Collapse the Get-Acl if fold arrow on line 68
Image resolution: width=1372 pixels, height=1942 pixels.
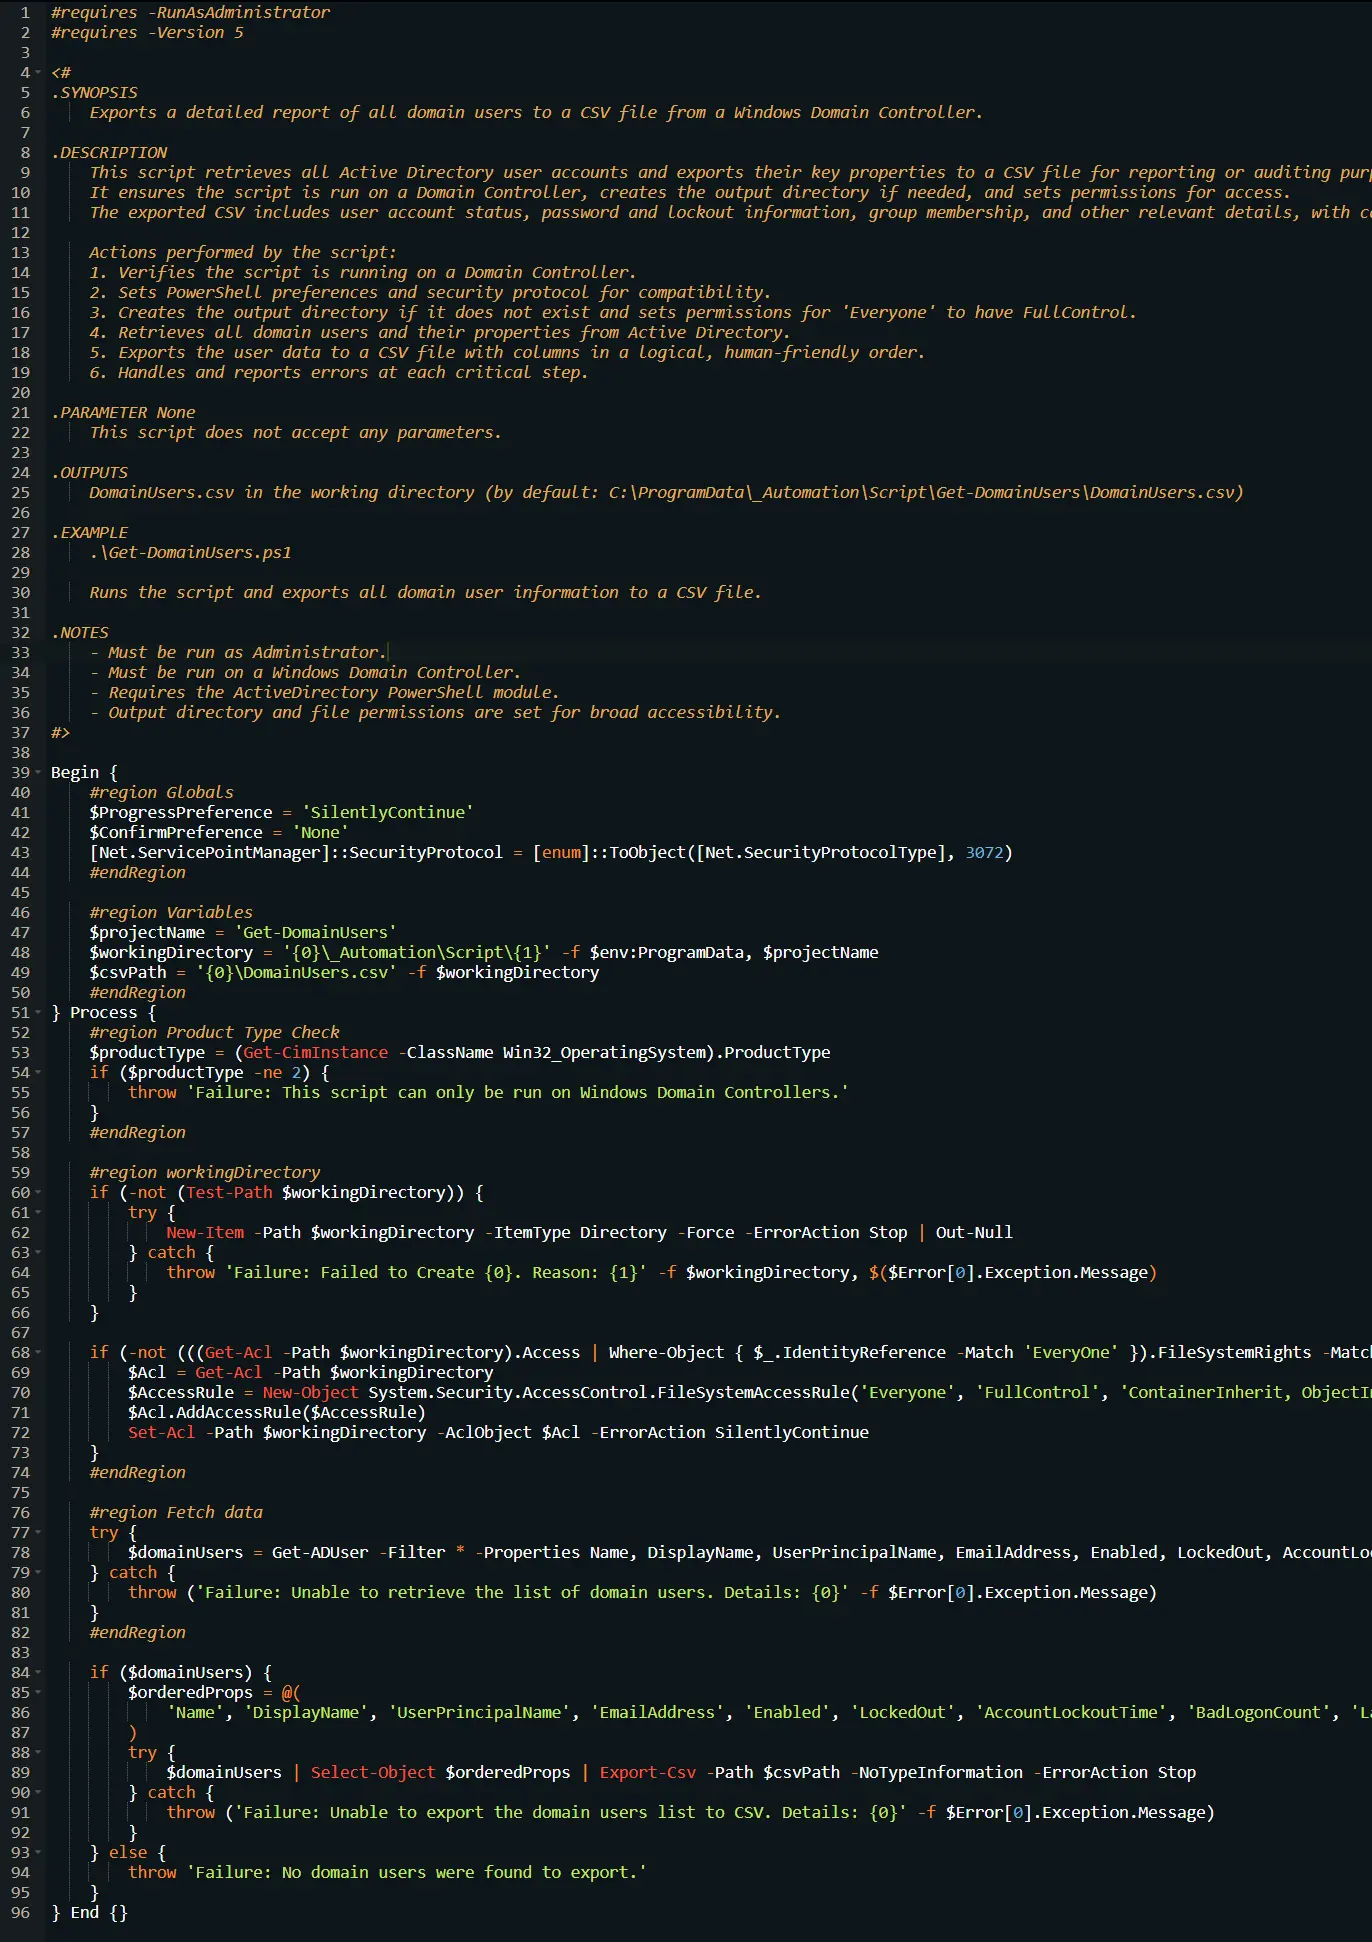[38, 1352]
